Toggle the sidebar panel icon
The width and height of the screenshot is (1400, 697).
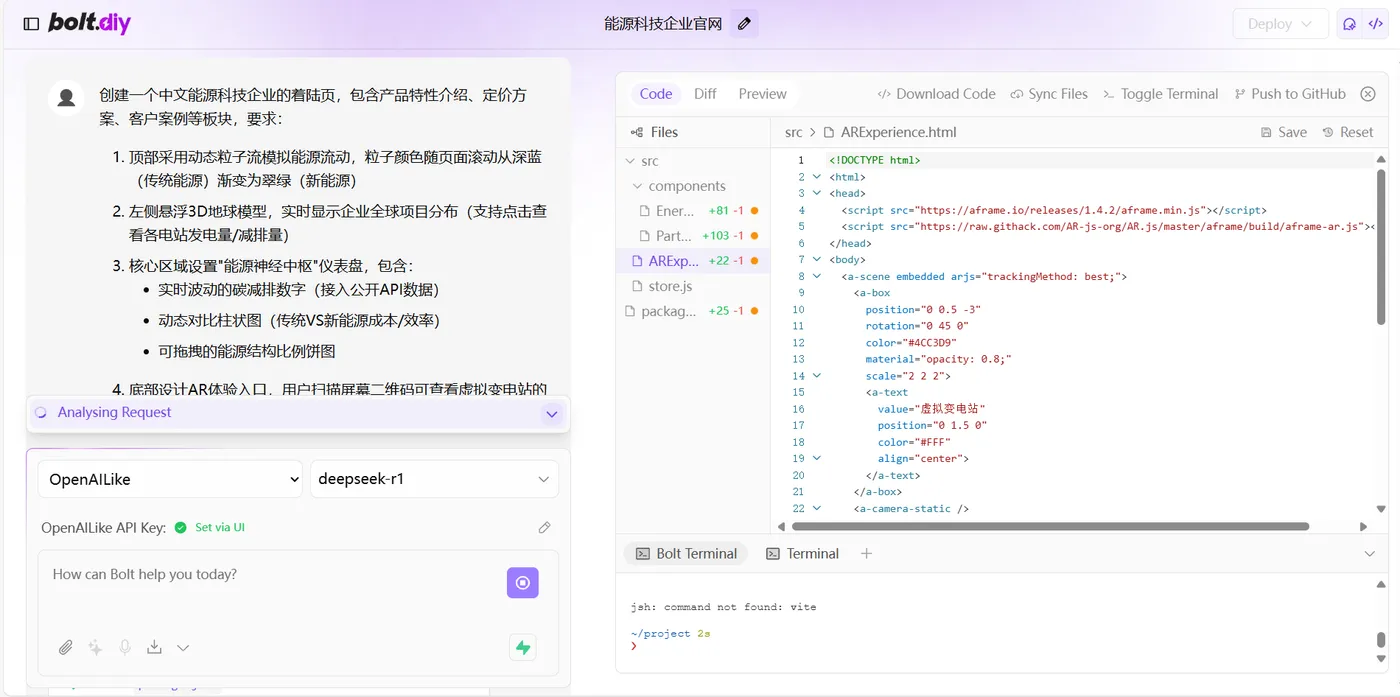[31, 24]
